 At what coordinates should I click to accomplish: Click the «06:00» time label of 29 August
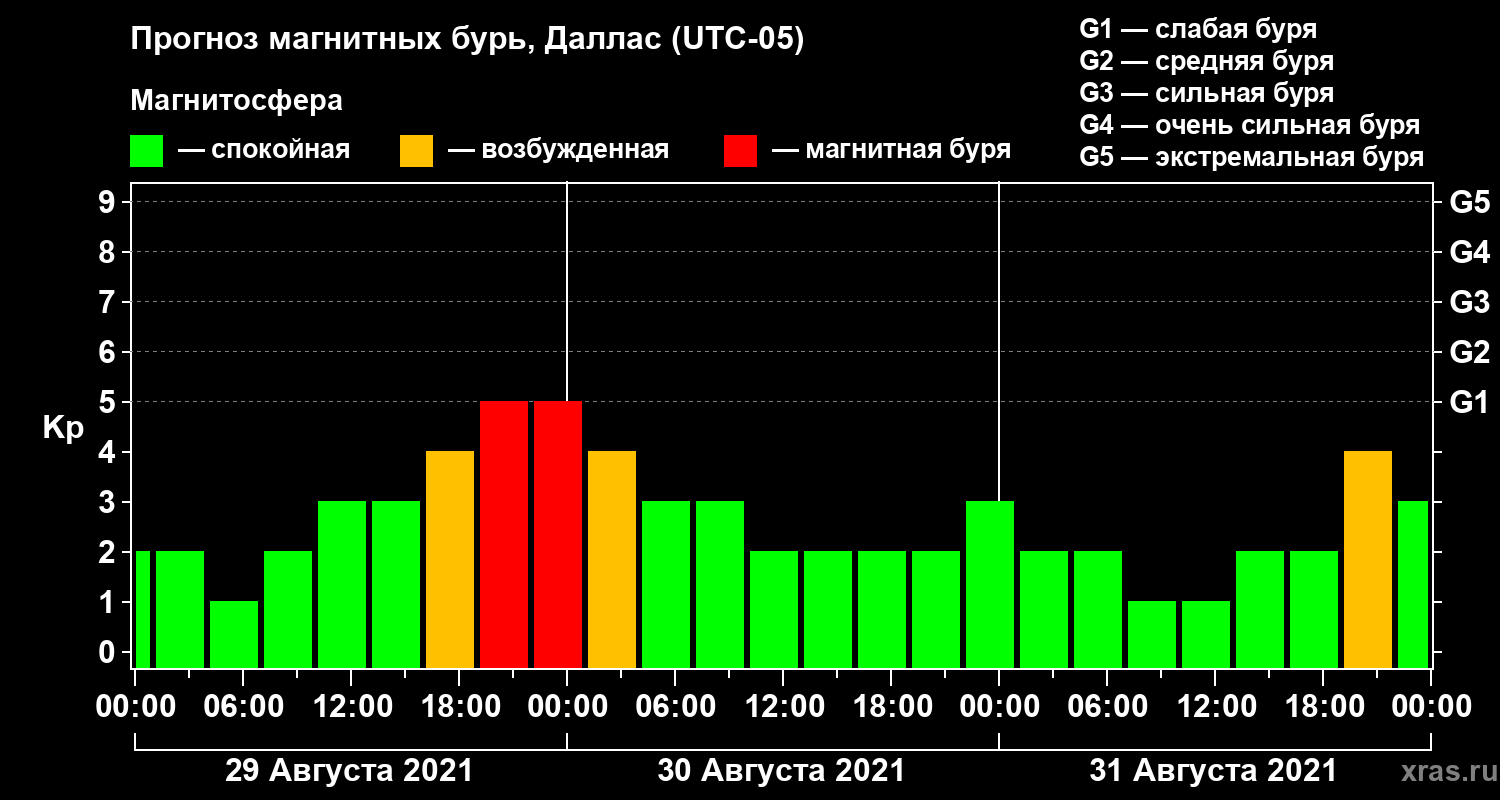point(242,707)
